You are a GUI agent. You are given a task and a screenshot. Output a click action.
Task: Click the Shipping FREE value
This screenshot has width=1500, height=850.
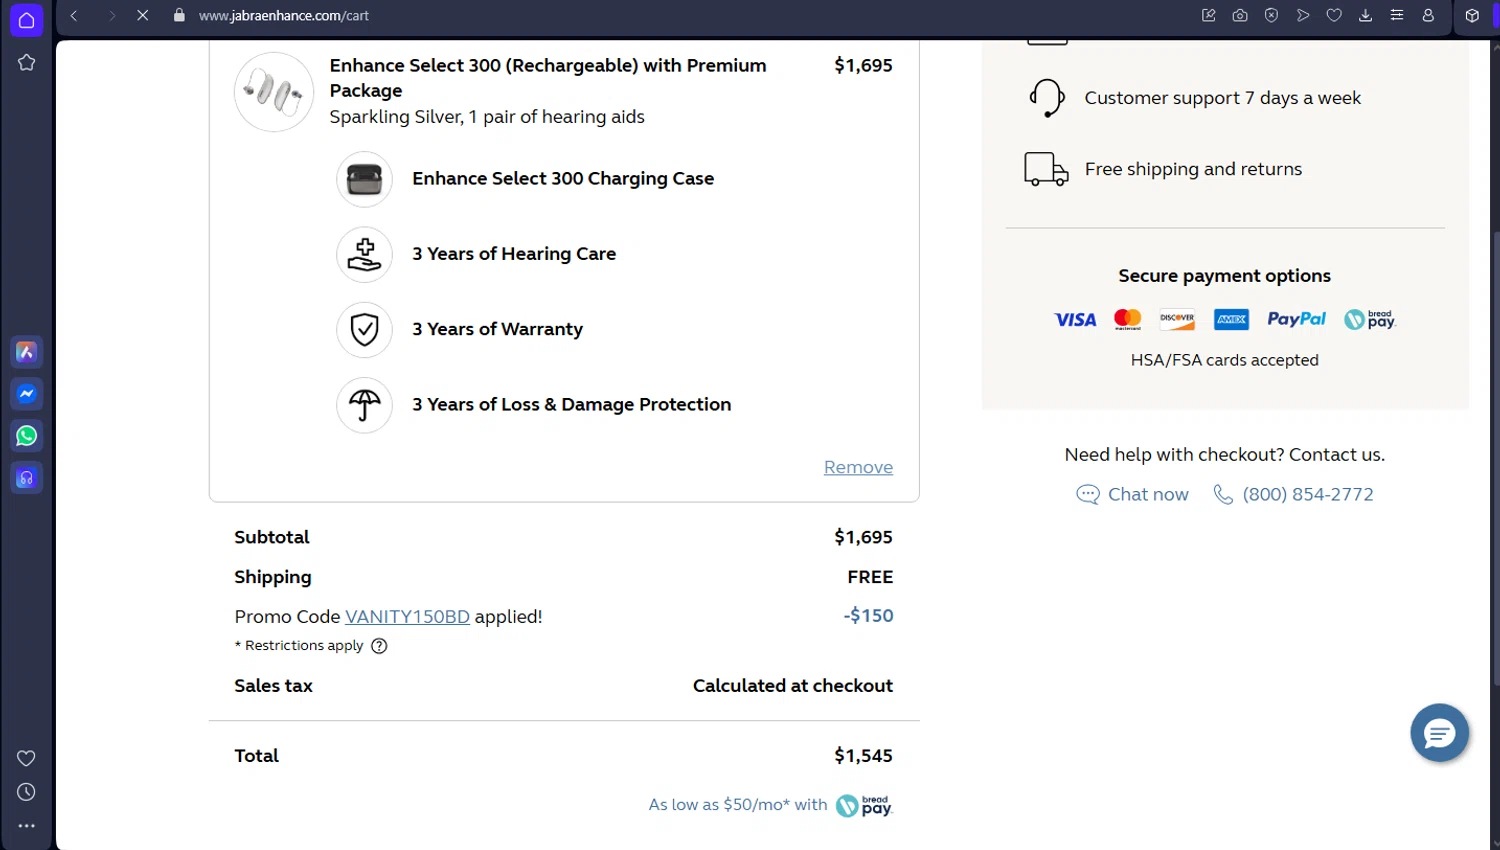coord(870,577)
